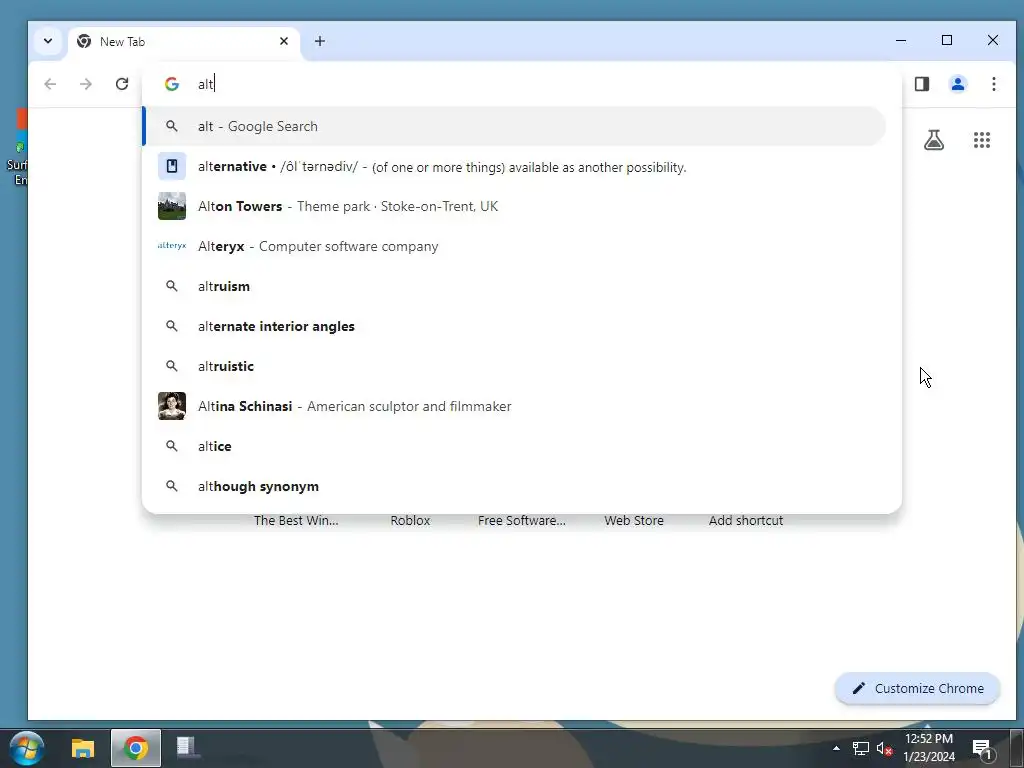Open the document app taskbar icon
This screenshot has height=768, width=1024.
(x=188, y=748)
